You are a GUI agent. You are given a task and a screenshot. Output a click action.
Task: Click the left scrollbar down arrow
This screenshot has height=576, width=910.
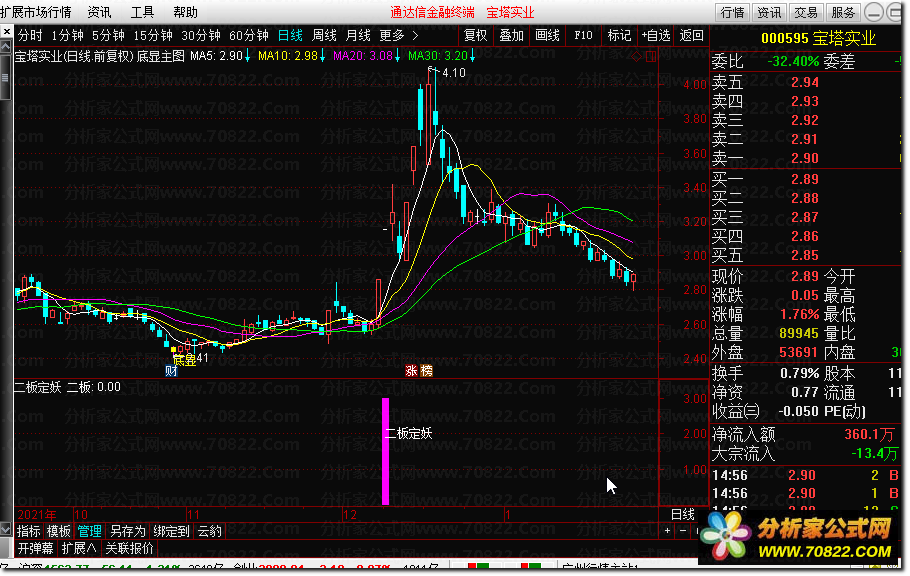6,529
